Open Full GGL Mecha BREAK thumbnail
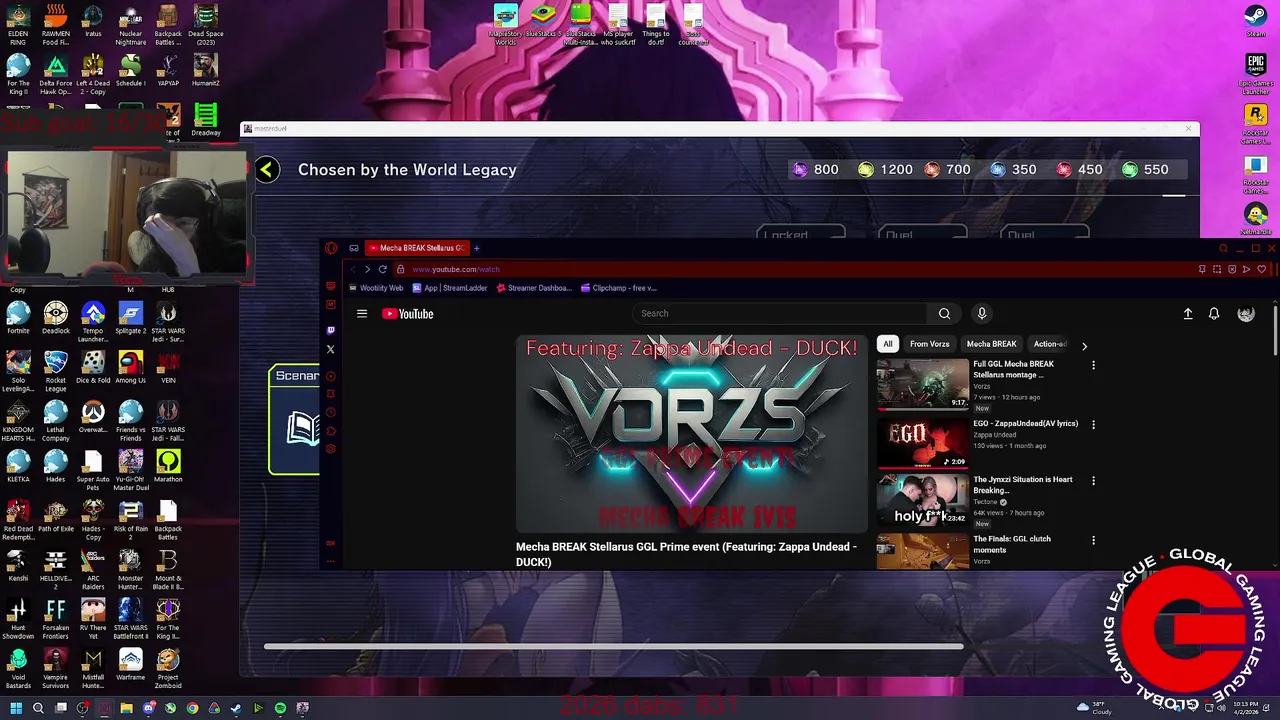The image size is (1280, 720). (x=923, y=384)
